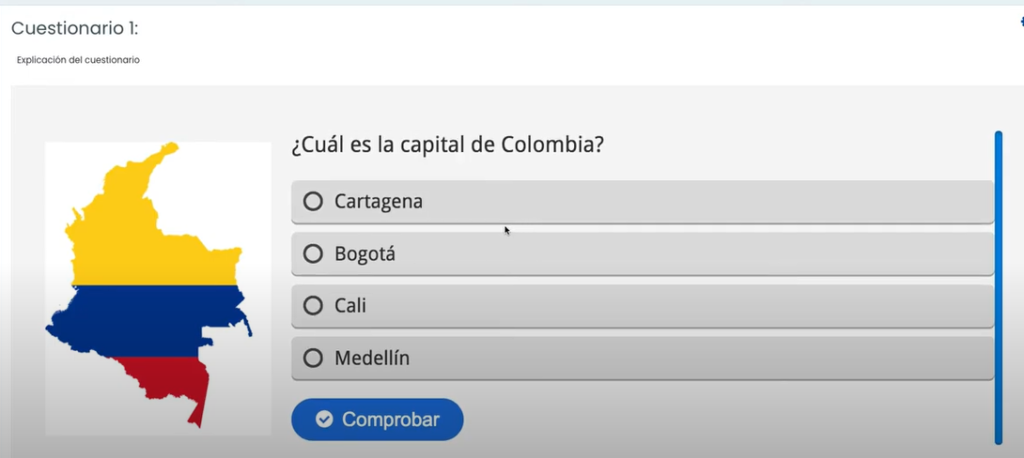The width and height of the screenshot is (1024, 458).
Task: Click the empty right side of Cali answer bar
Action: [800, 306]
